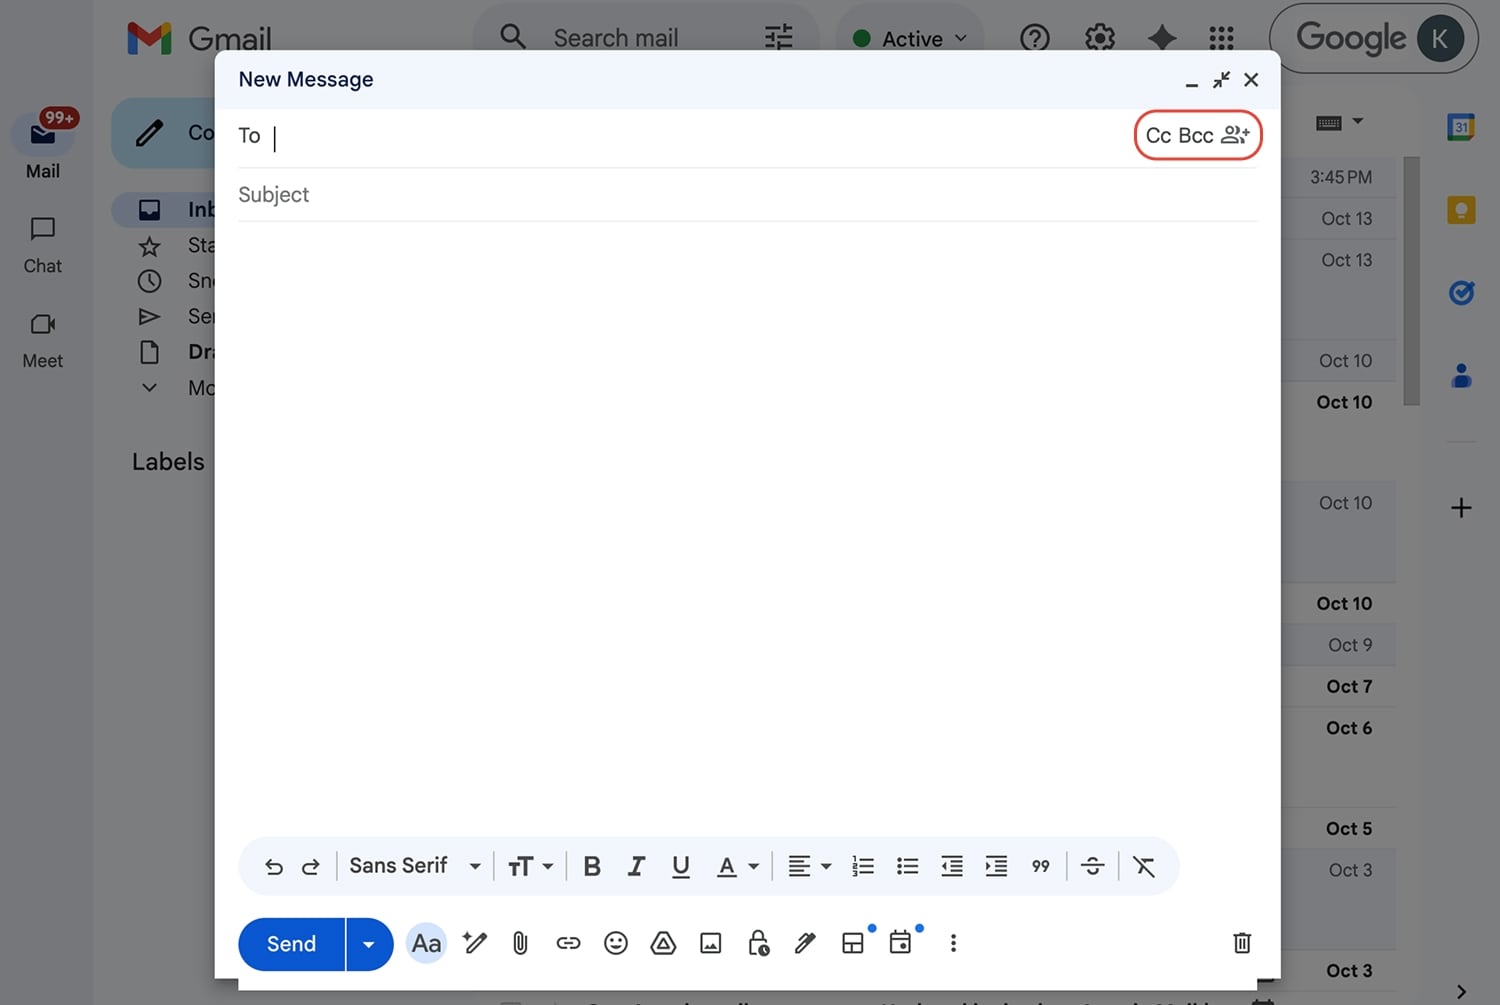Screen dimensions: 1500x1005
Task: Open Help me write pencil icon
Action: (475, 943)
